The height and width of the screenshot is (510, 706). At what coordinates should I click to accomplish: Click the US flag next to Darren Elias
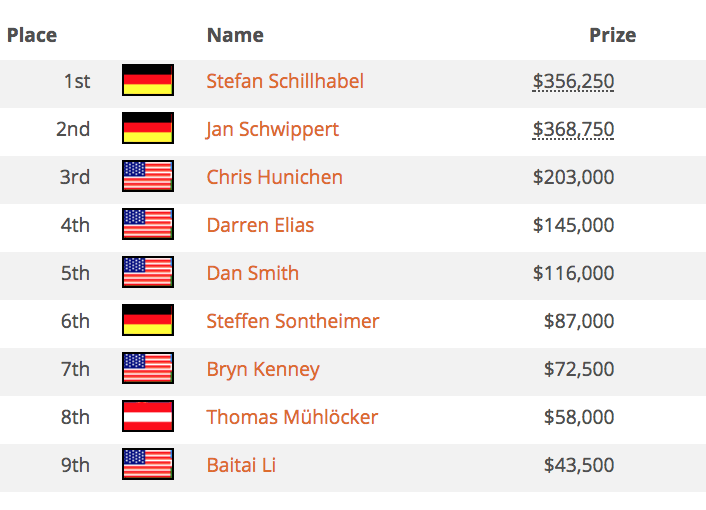[148, 224]
